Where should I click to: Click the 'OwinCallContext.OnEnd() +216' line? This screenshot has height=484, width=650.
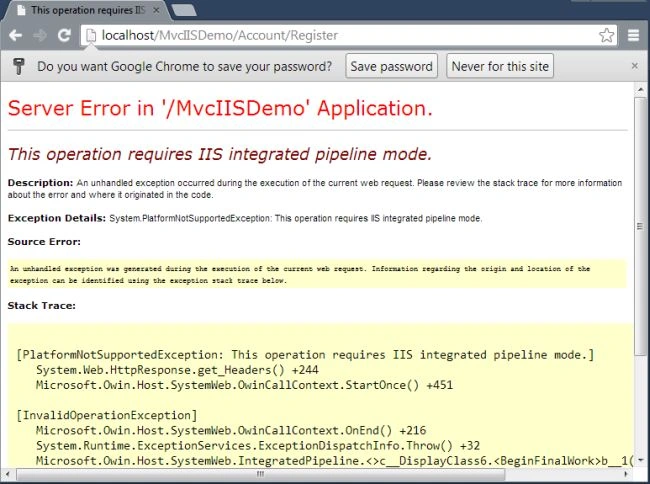tap(231, 430)
